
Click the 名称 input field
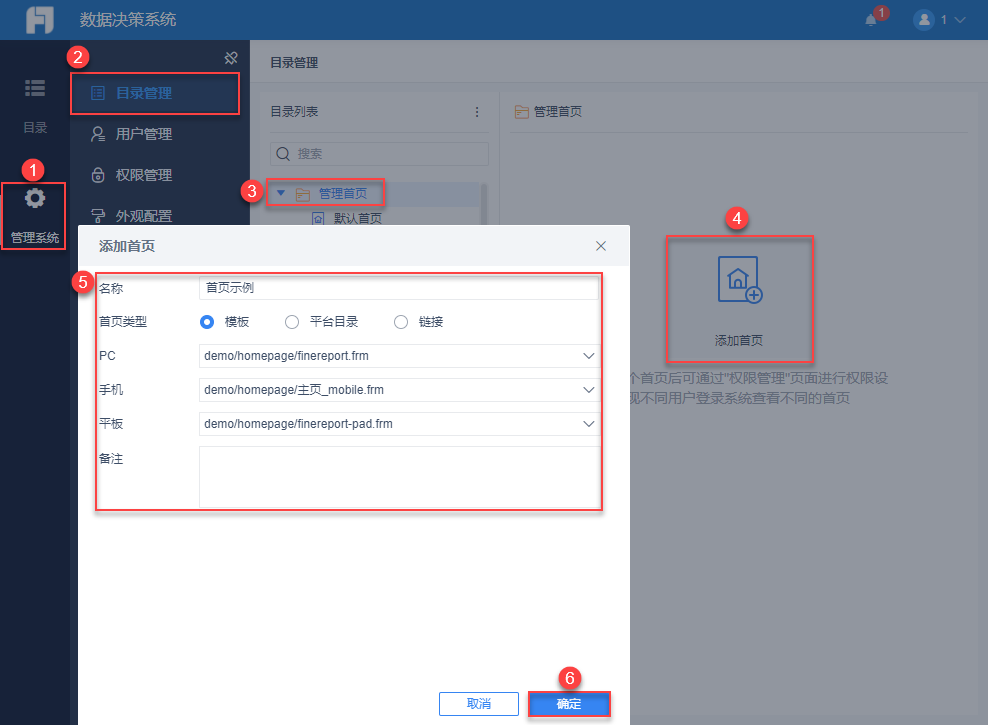coord(398,288)
